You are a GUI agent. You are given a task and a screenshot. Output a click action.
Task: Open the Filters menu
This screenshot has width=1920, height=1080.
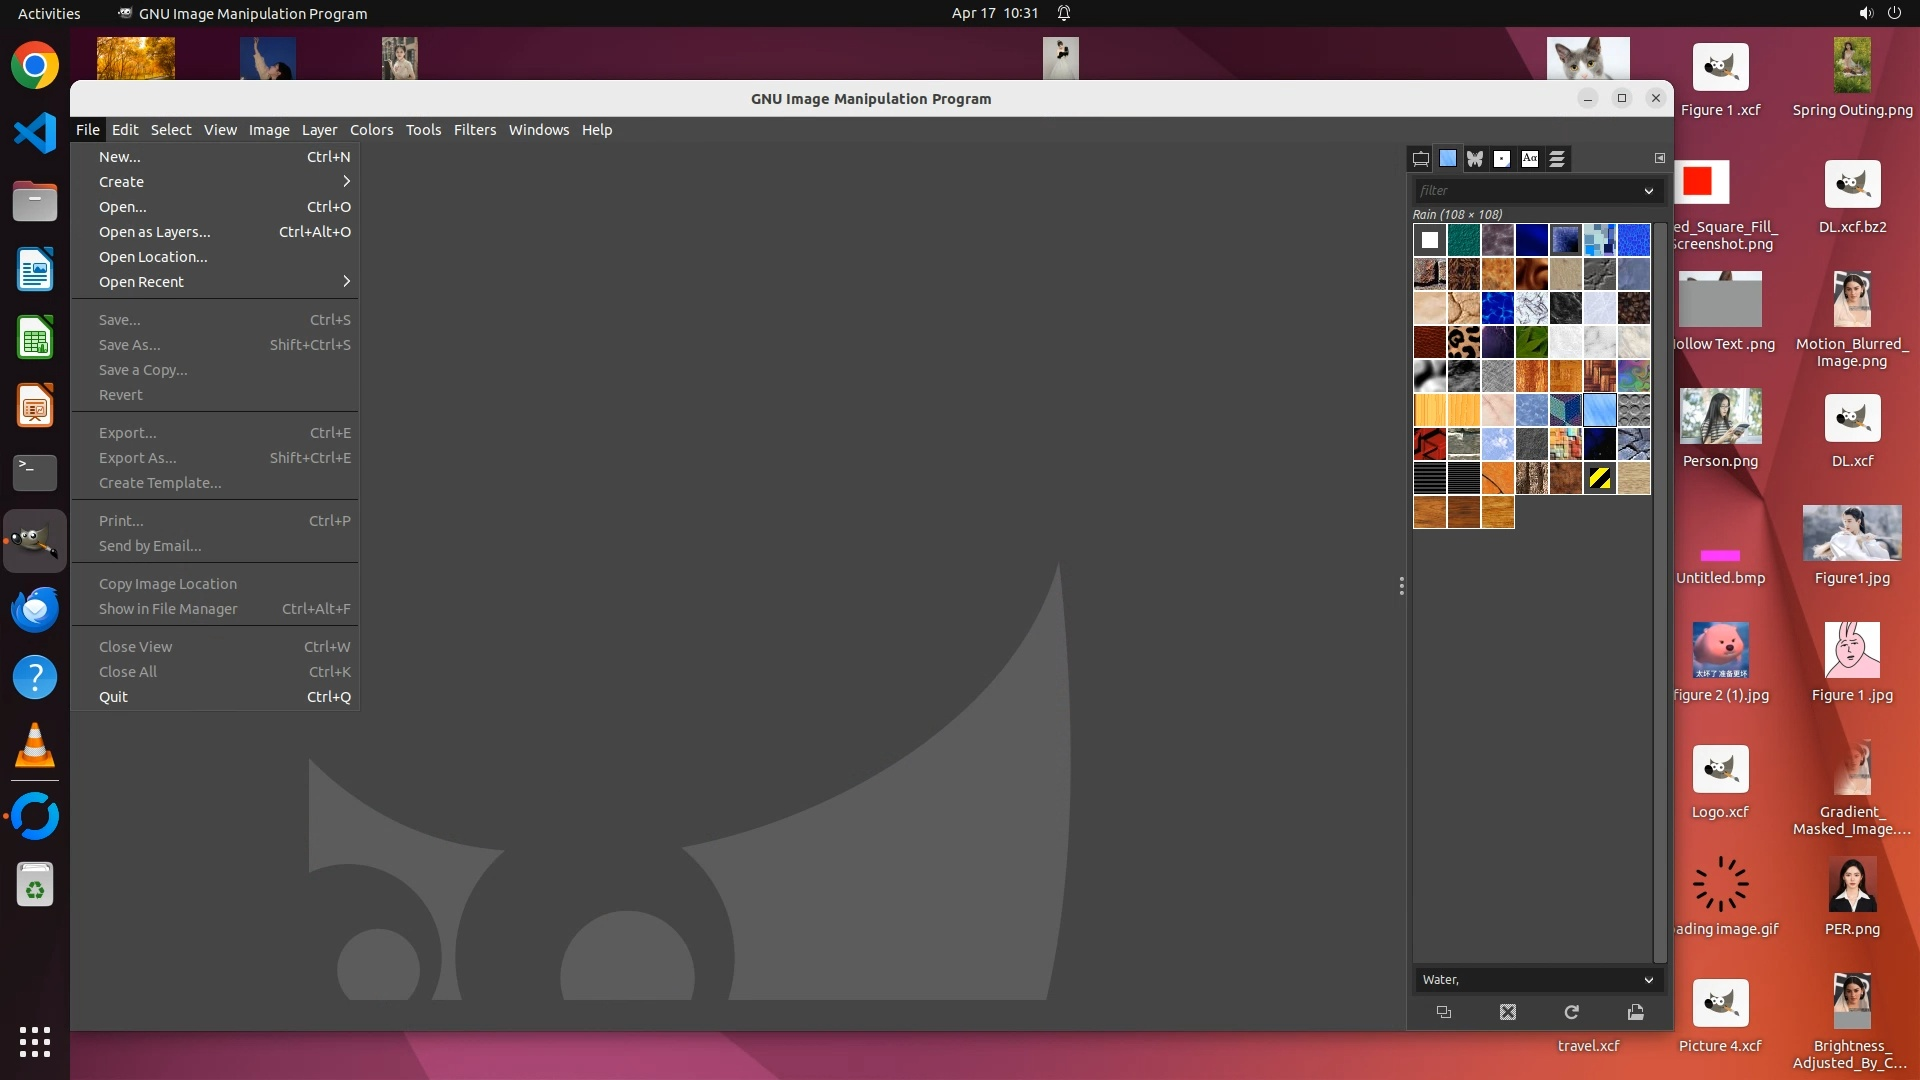click(x=474, y=130)
